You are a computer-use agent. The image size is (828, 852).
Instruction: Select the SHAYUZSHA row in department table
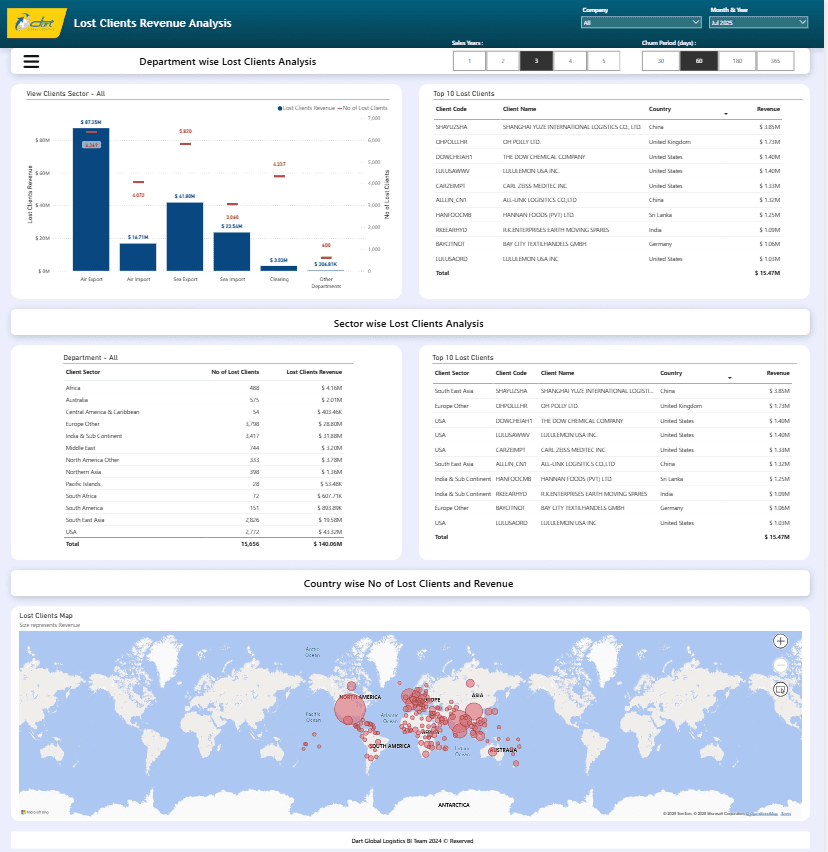[608, 127]
